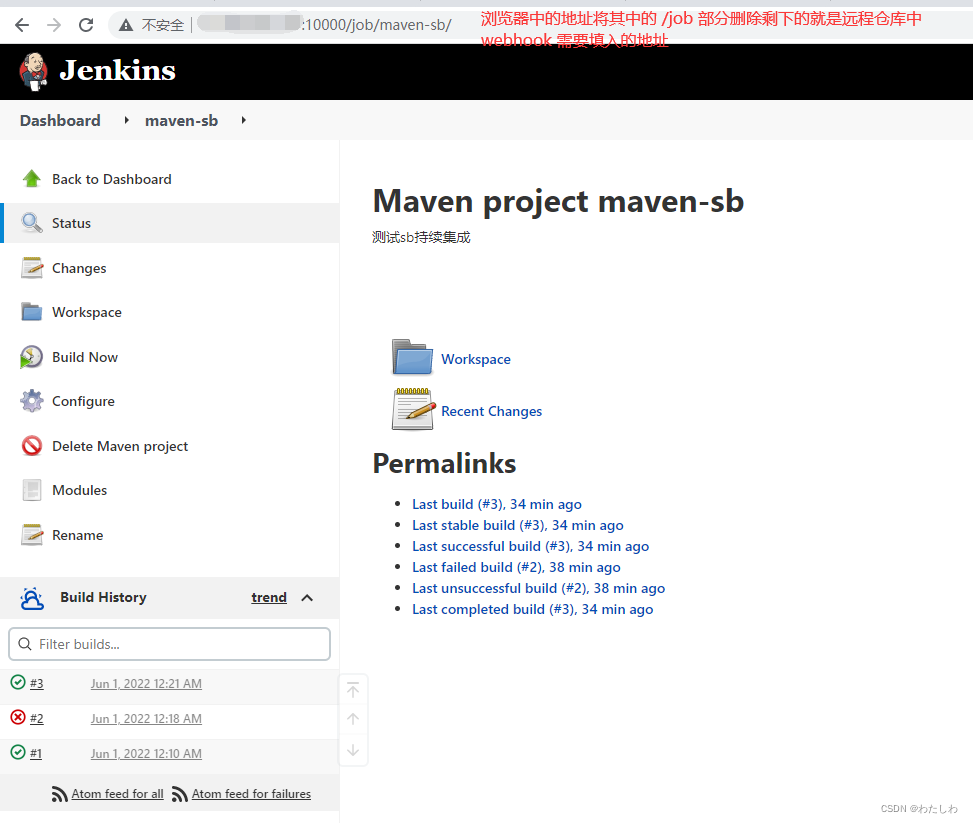Trigger Build Now
The height and width of the screenshot is (823, 973).
[85, 358]
